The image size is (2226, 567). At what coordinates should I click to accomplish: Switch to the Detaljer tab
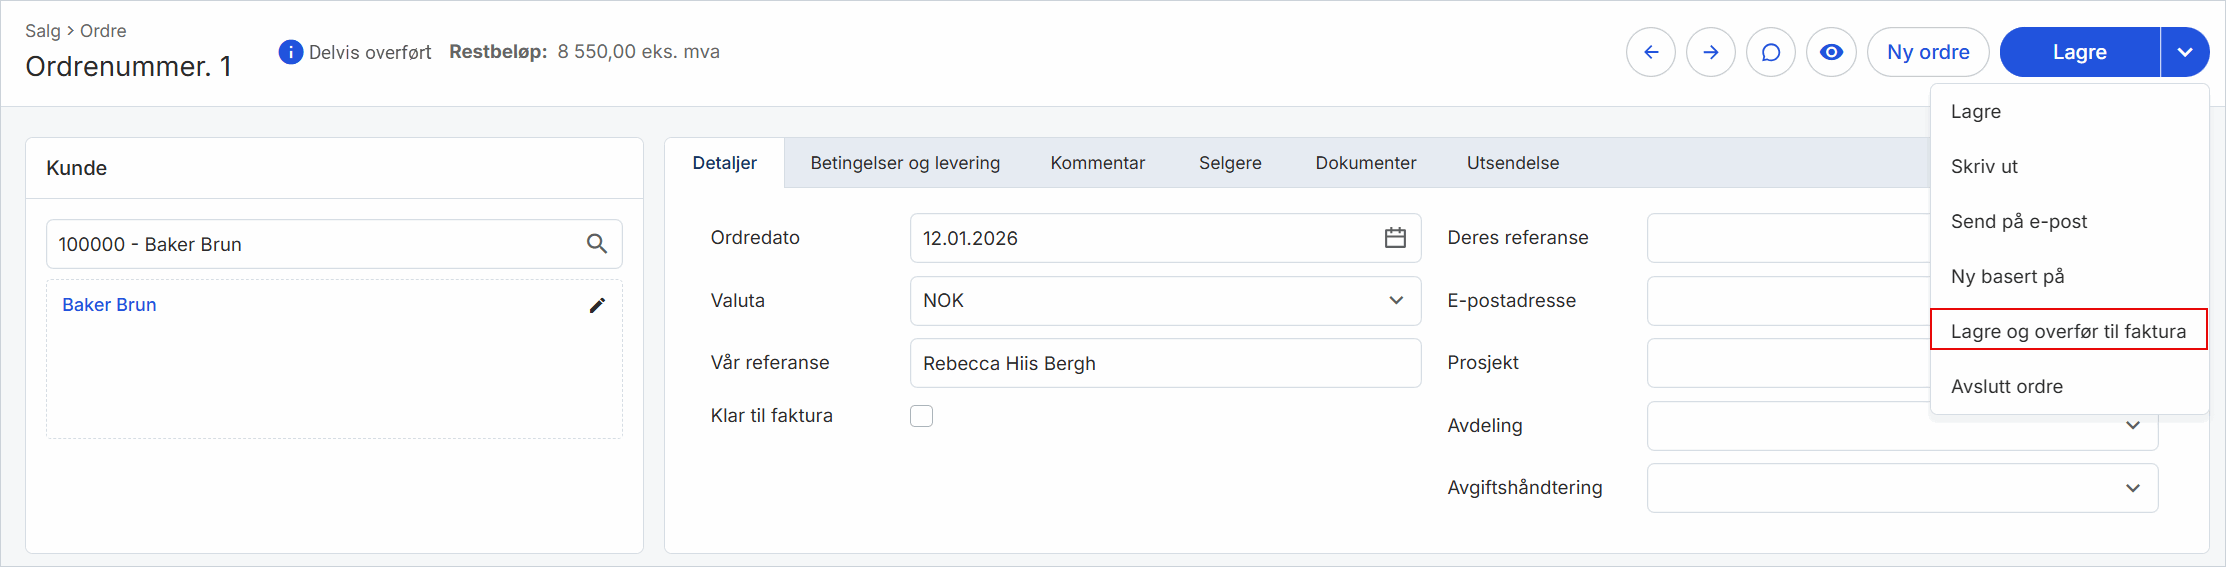click(725, 163)
